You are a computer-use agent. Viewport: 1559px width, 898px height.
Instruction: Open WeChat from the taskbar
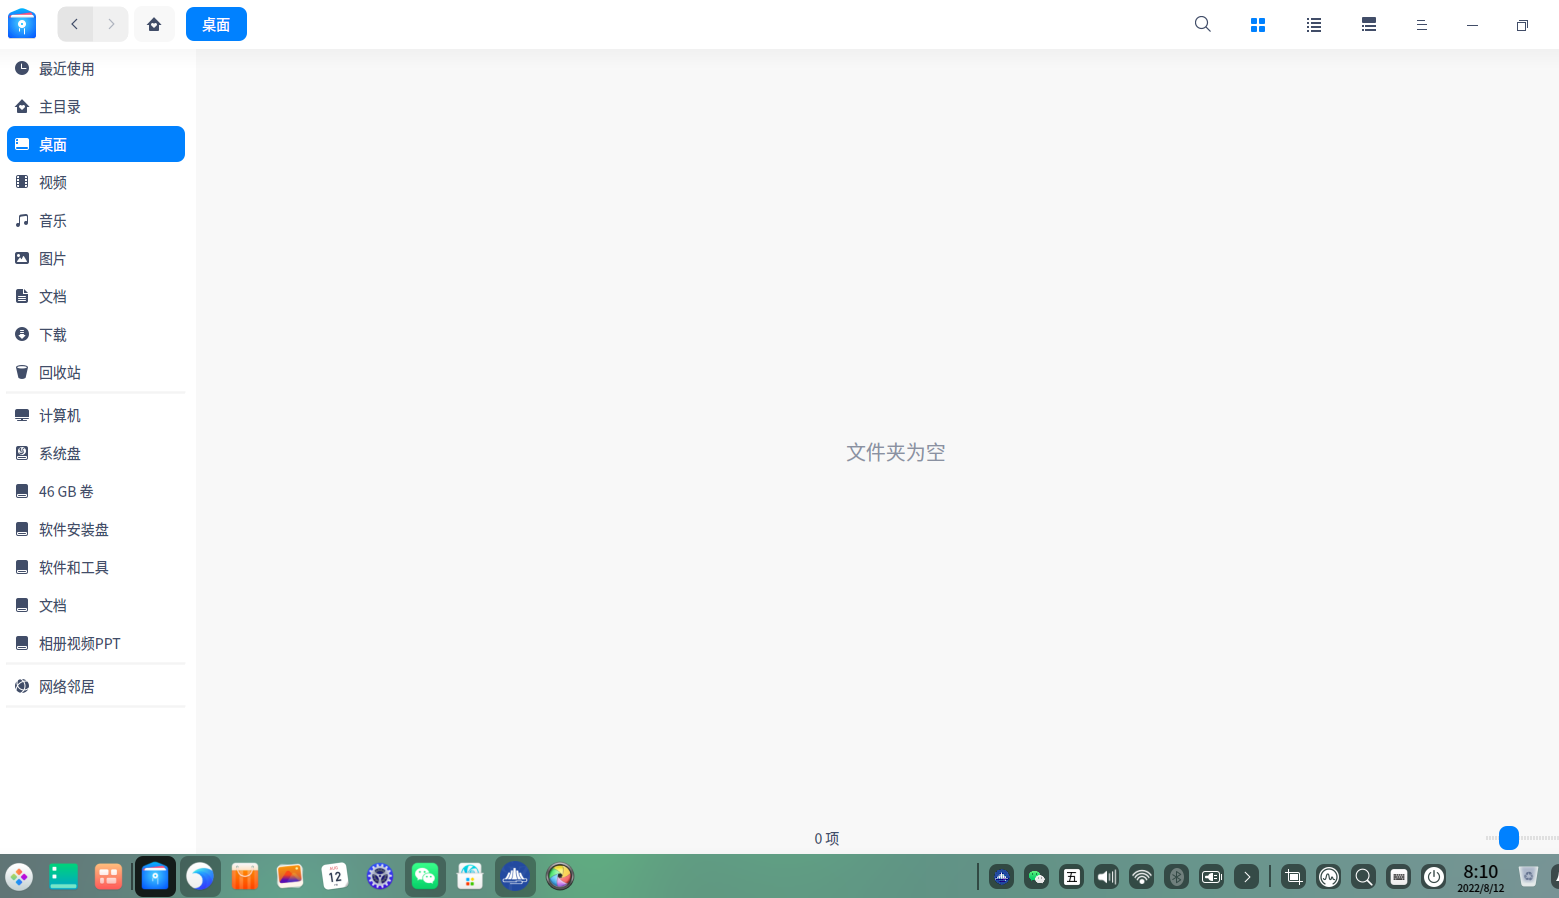point(425,877)
